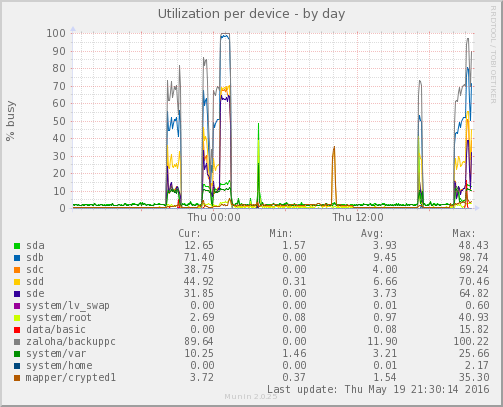Click the sdc max value 69.24
Viewport: 503px width, 407px height.
(474, 270)
